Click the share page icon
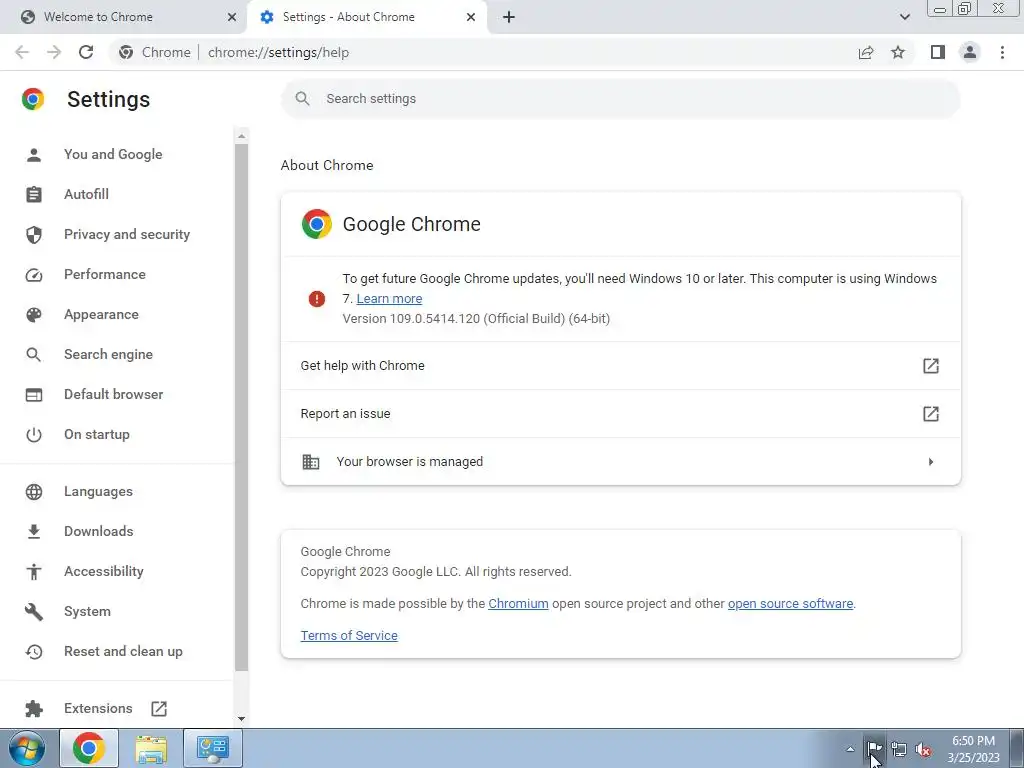Viewport: 1024px width, 768px height. (x=866, y=52)
